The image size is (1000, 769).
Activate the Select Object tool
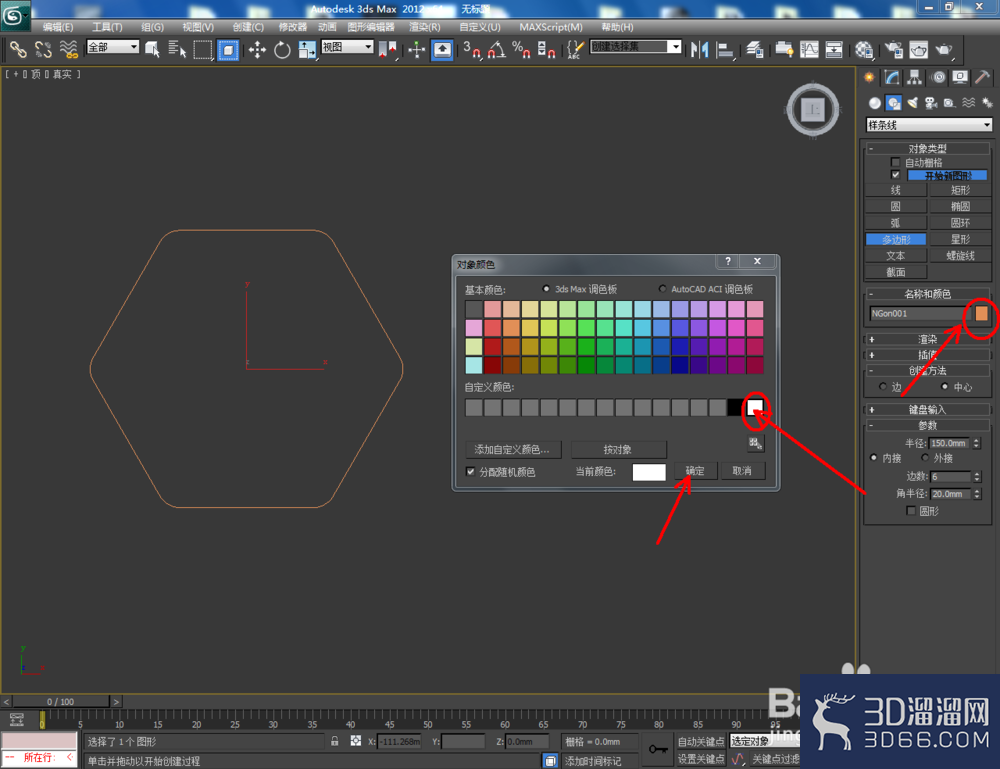click(152, 49)
